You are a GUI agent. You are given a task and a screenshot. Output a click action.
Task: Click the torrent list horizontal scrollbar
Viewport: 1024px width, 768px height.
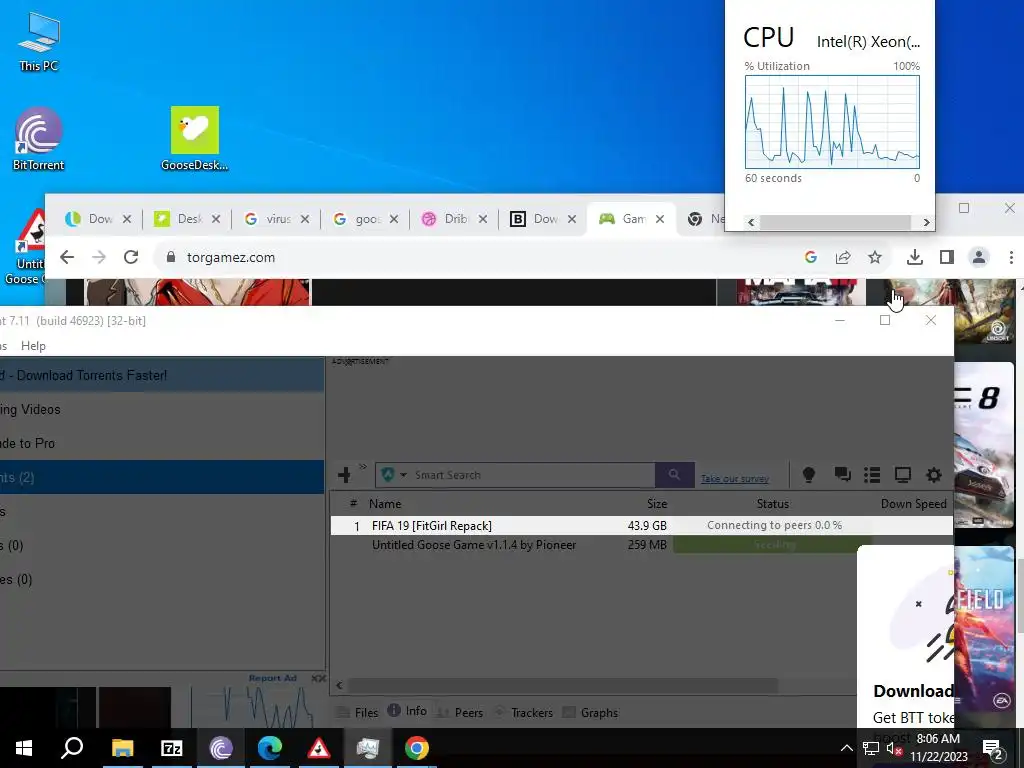coord(563,685)
